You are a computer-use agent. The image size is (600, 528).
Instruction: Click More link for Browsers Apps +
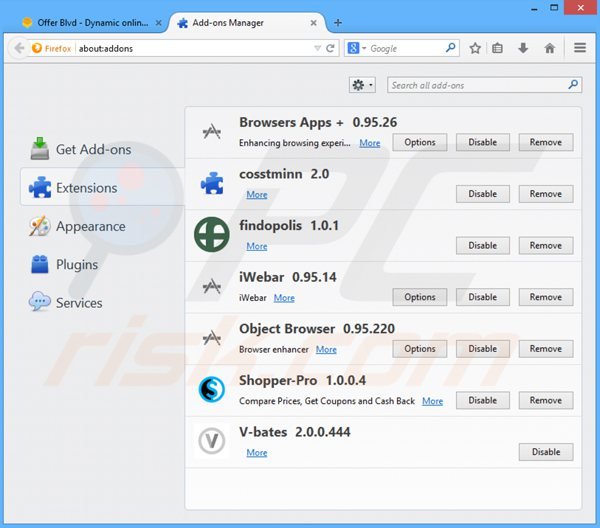370,143
